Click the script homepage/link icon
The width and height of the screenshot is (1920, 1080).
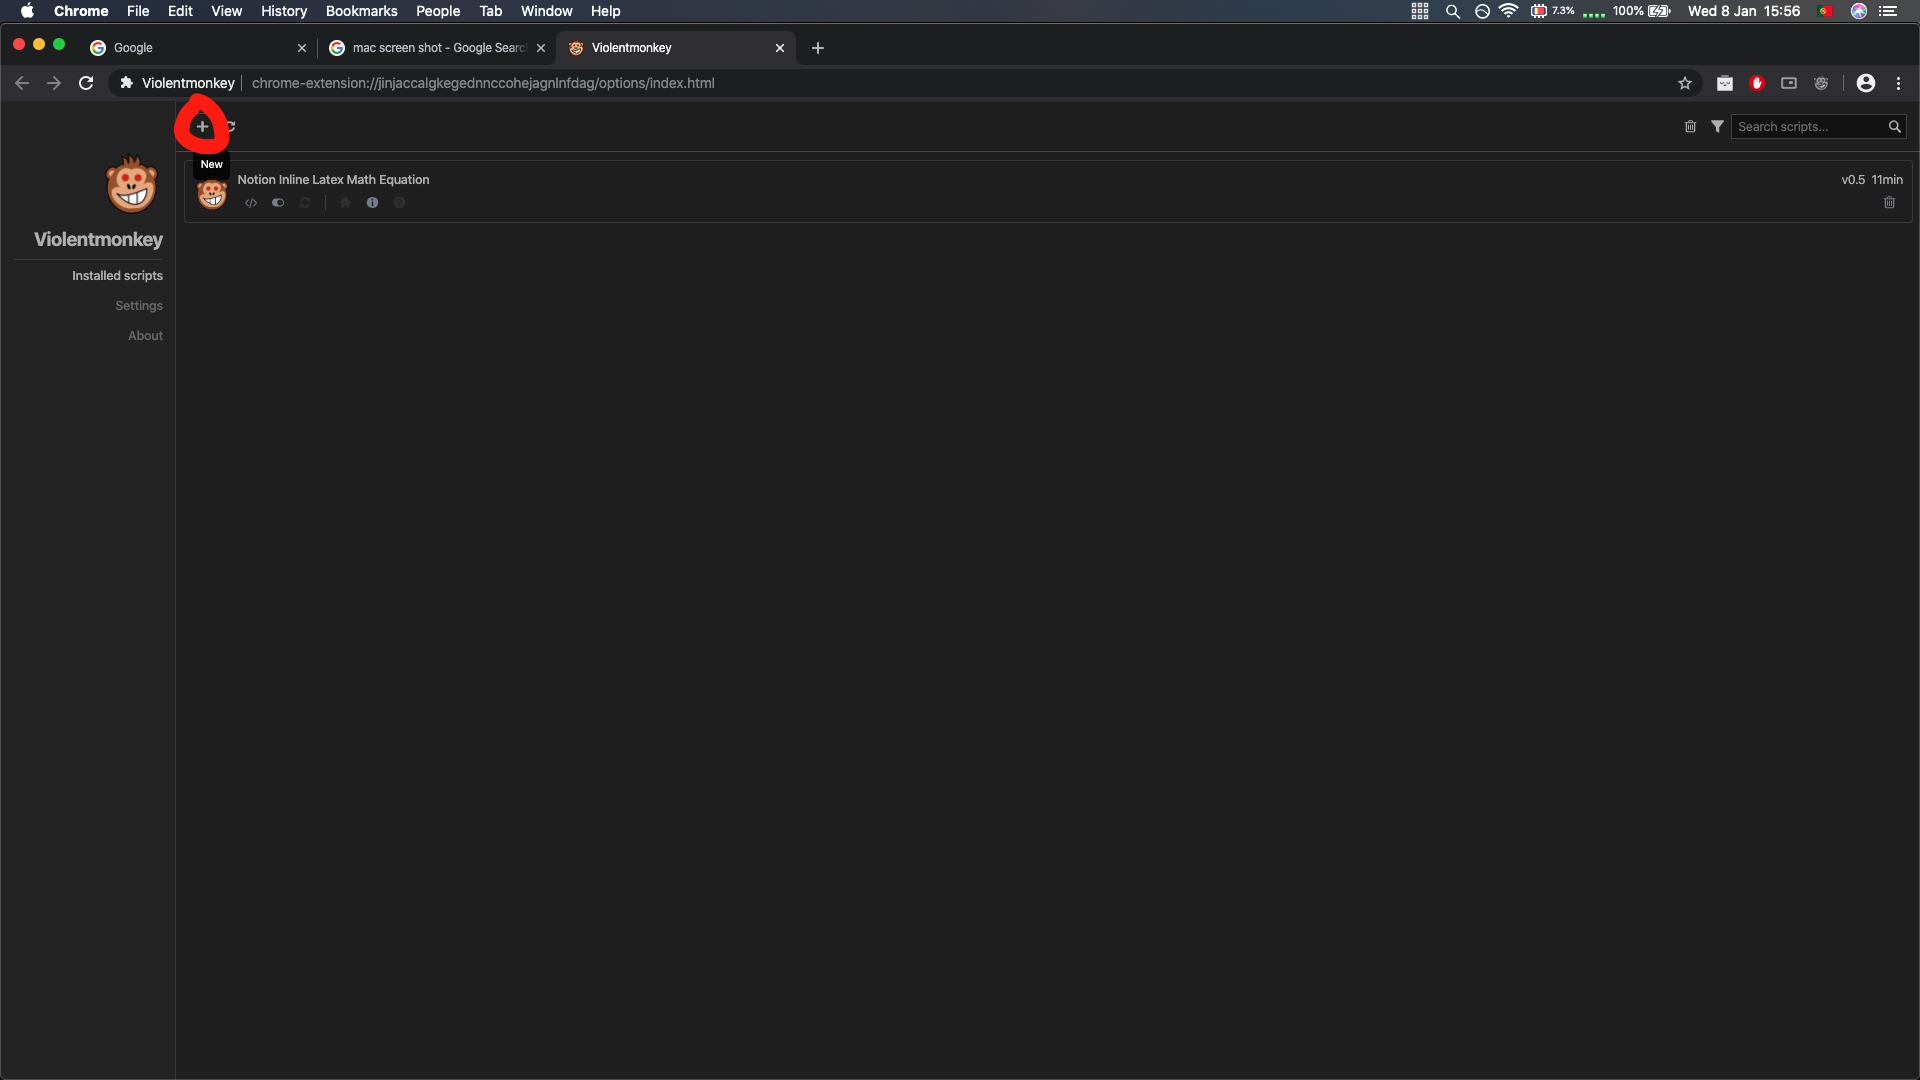(344, 202)
